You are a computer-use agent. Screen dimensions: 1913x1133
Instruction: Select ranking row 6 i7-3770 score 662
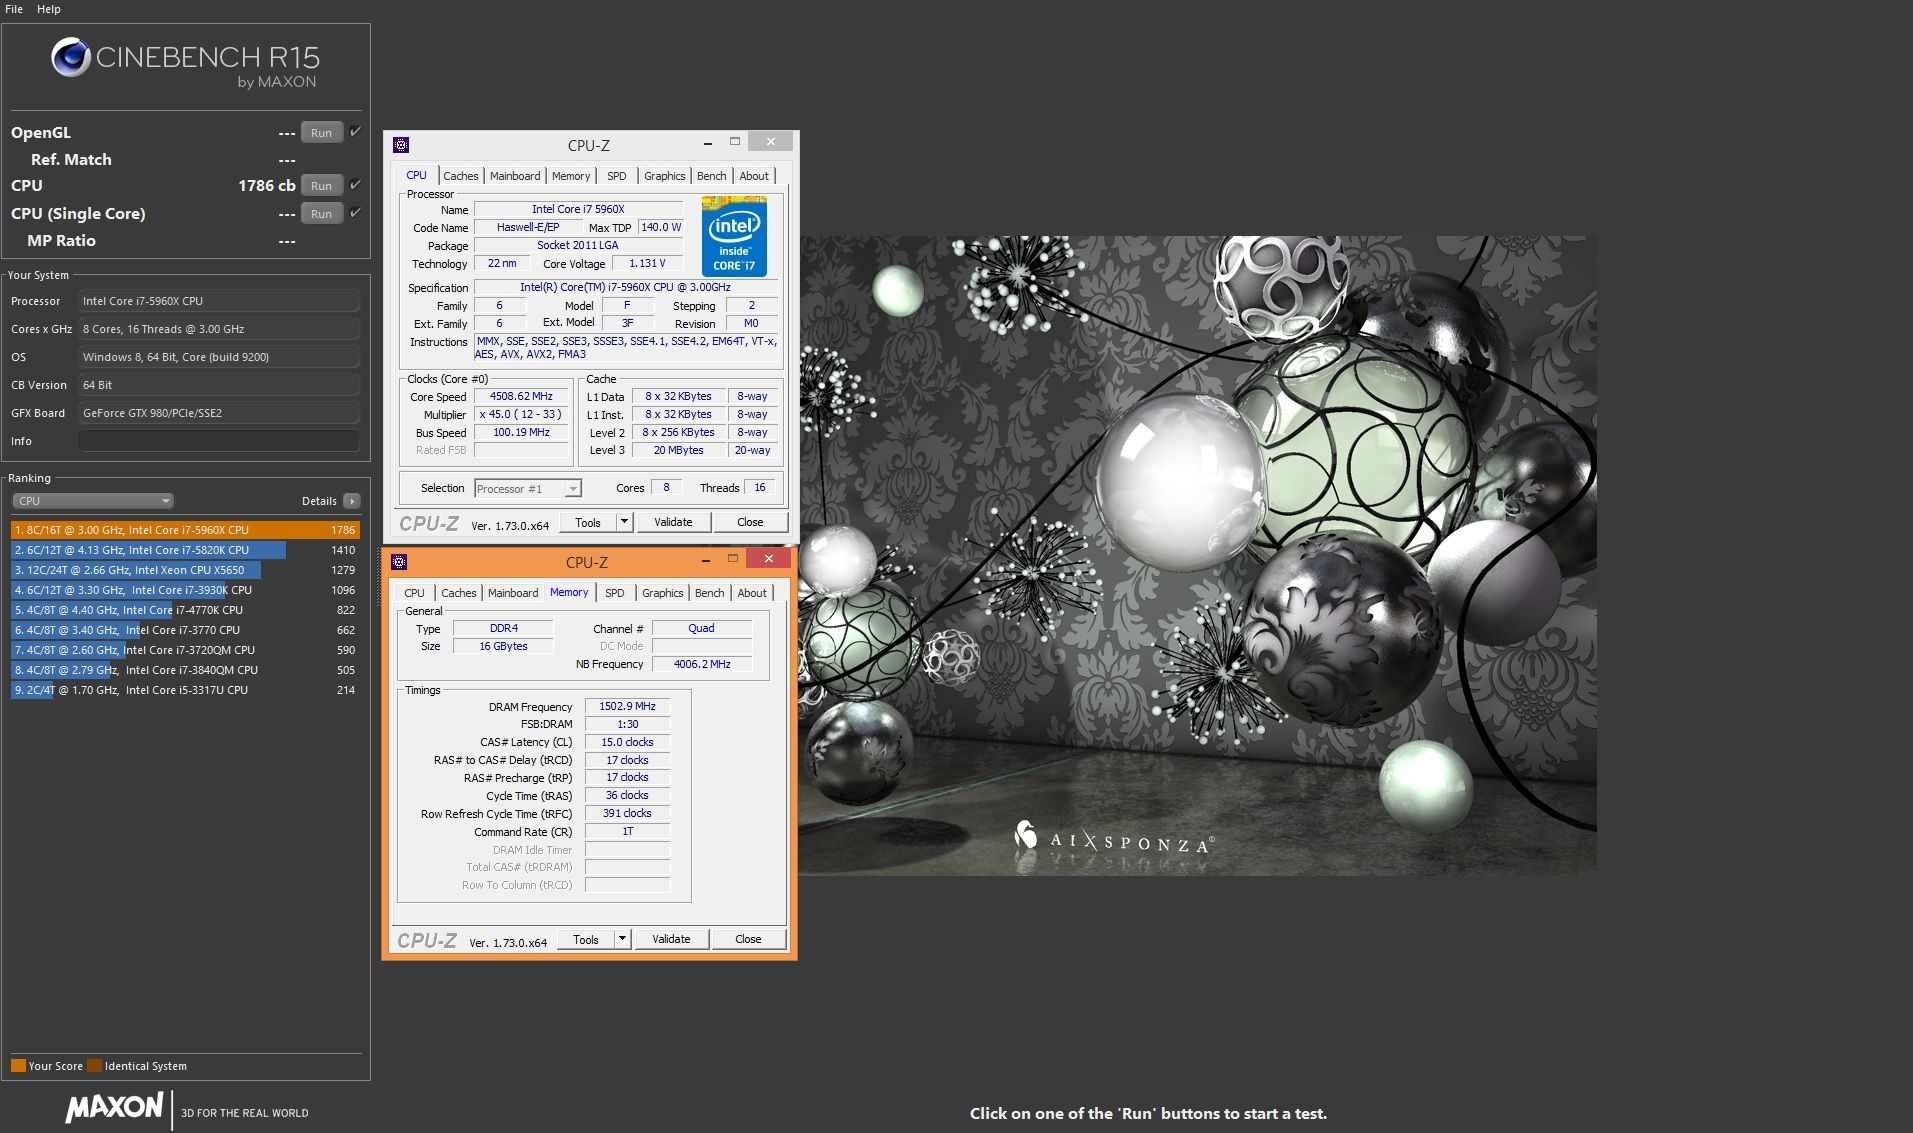tap(185, 630)
